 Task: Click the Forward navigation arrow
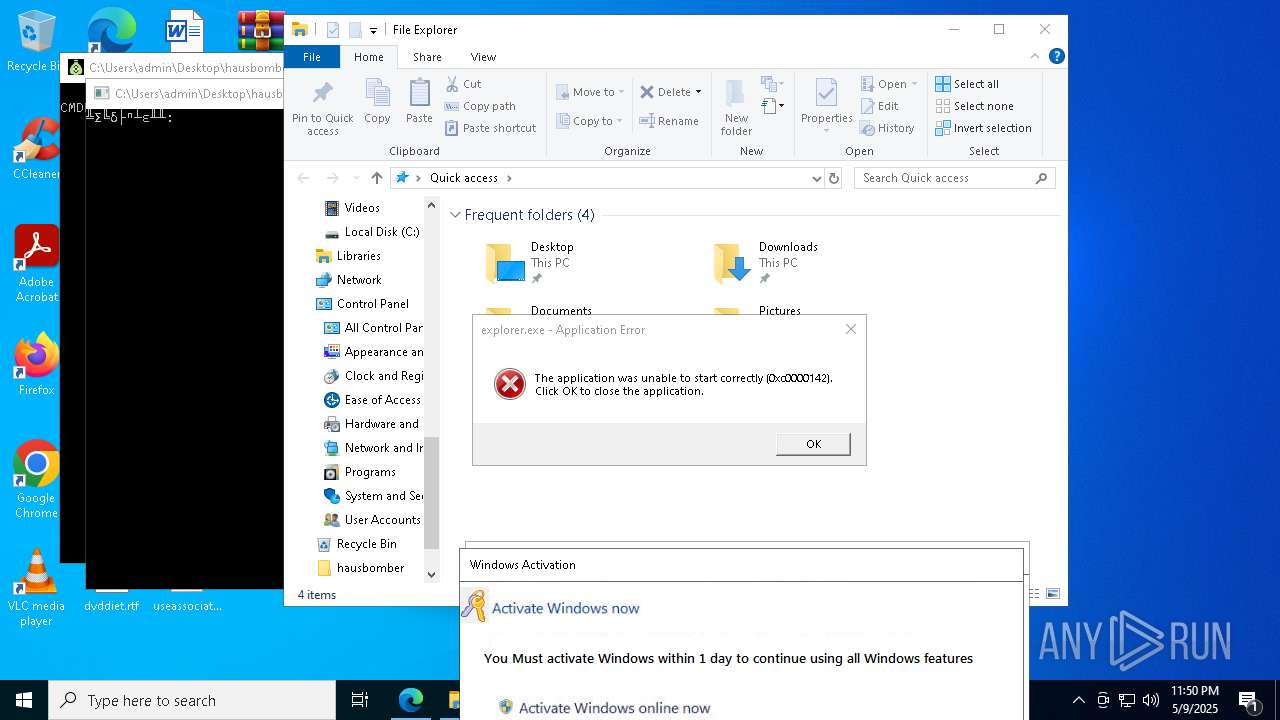332,178
